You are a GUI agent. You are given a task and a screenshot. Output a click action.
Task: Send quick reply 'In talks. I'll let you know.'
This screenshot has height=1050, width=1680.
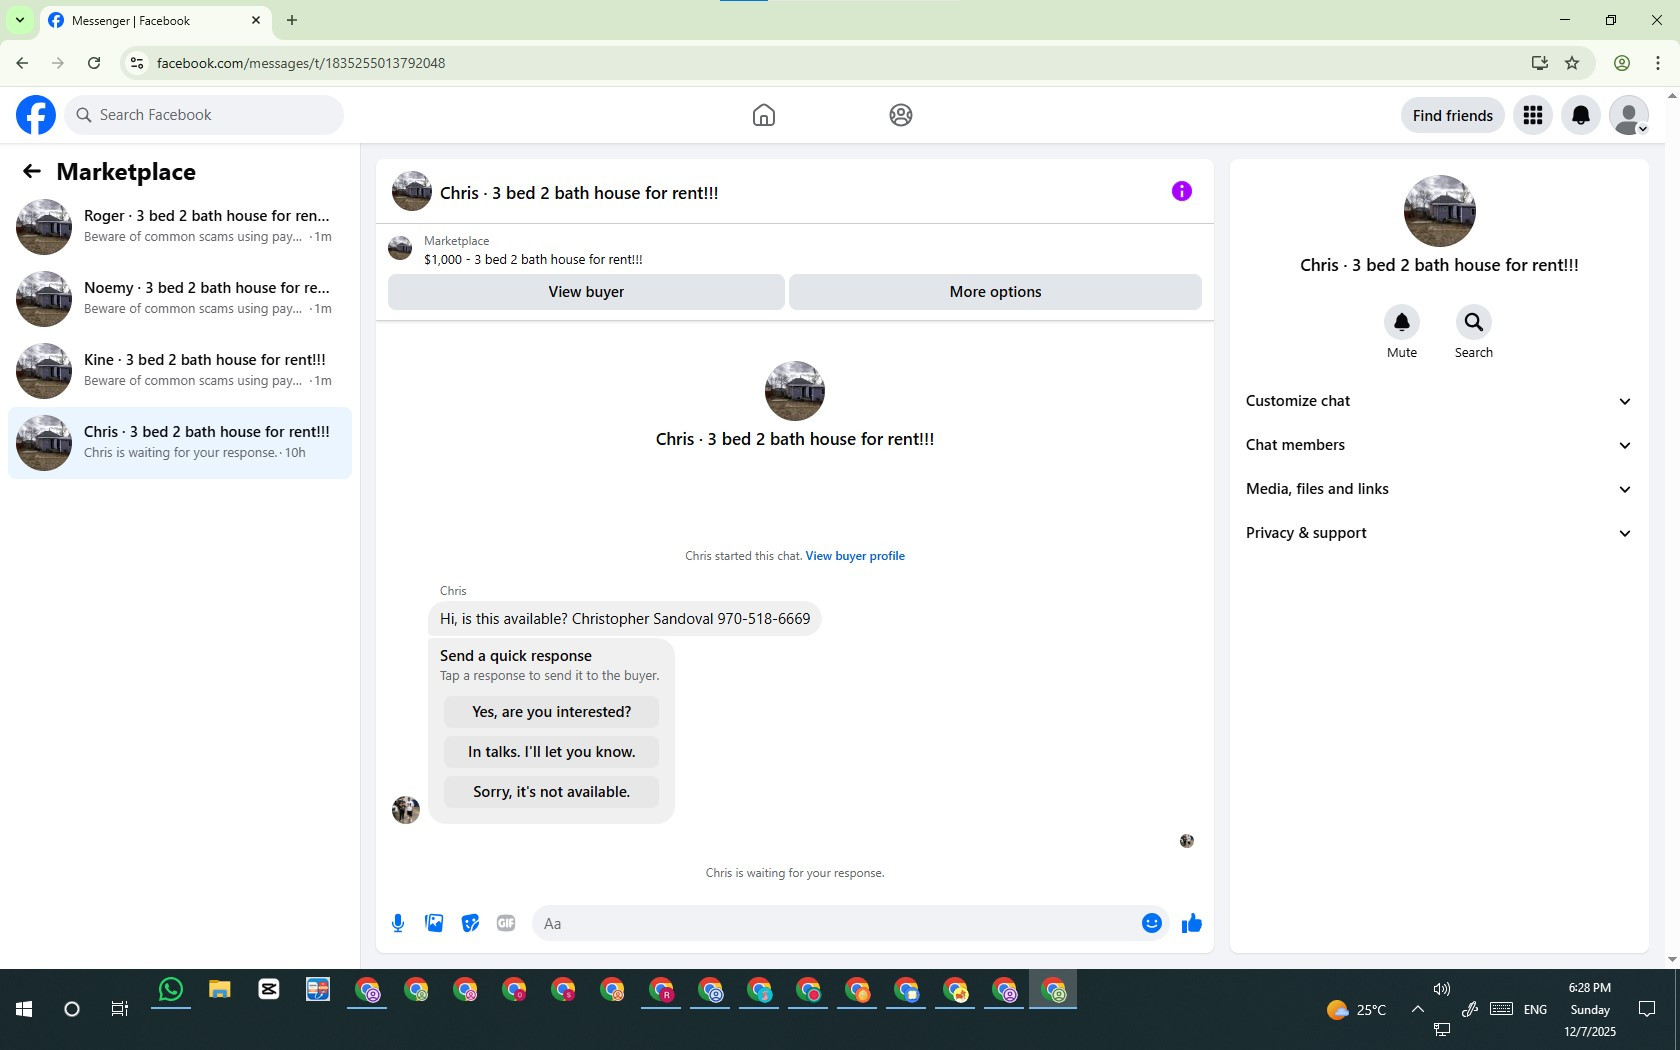coord(552,752)
